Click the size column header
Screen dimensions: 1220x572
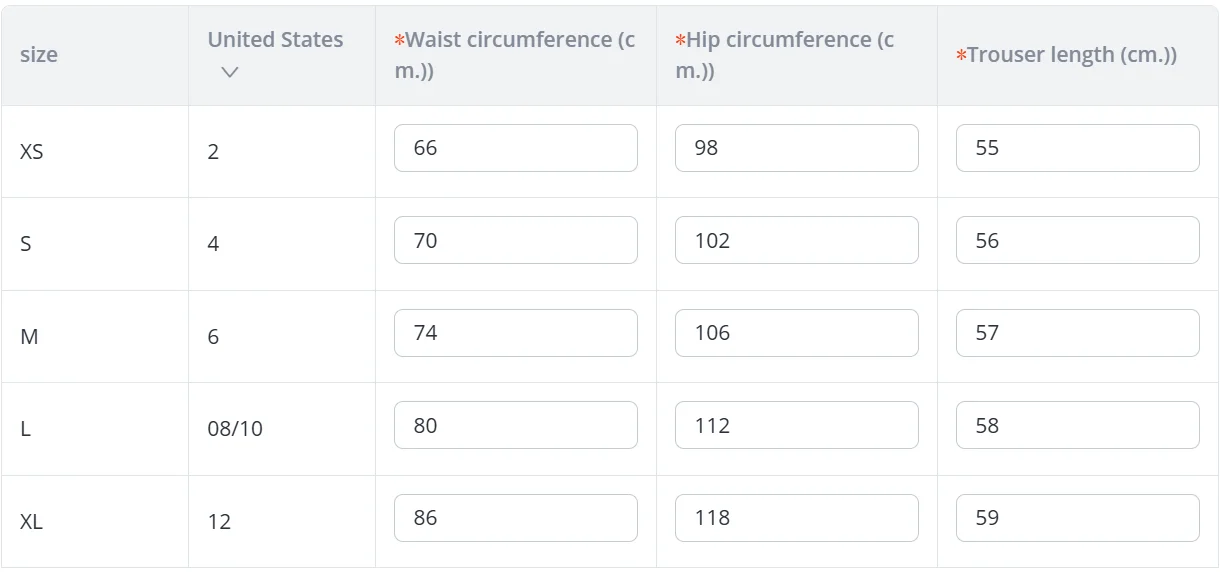[39, 55]
